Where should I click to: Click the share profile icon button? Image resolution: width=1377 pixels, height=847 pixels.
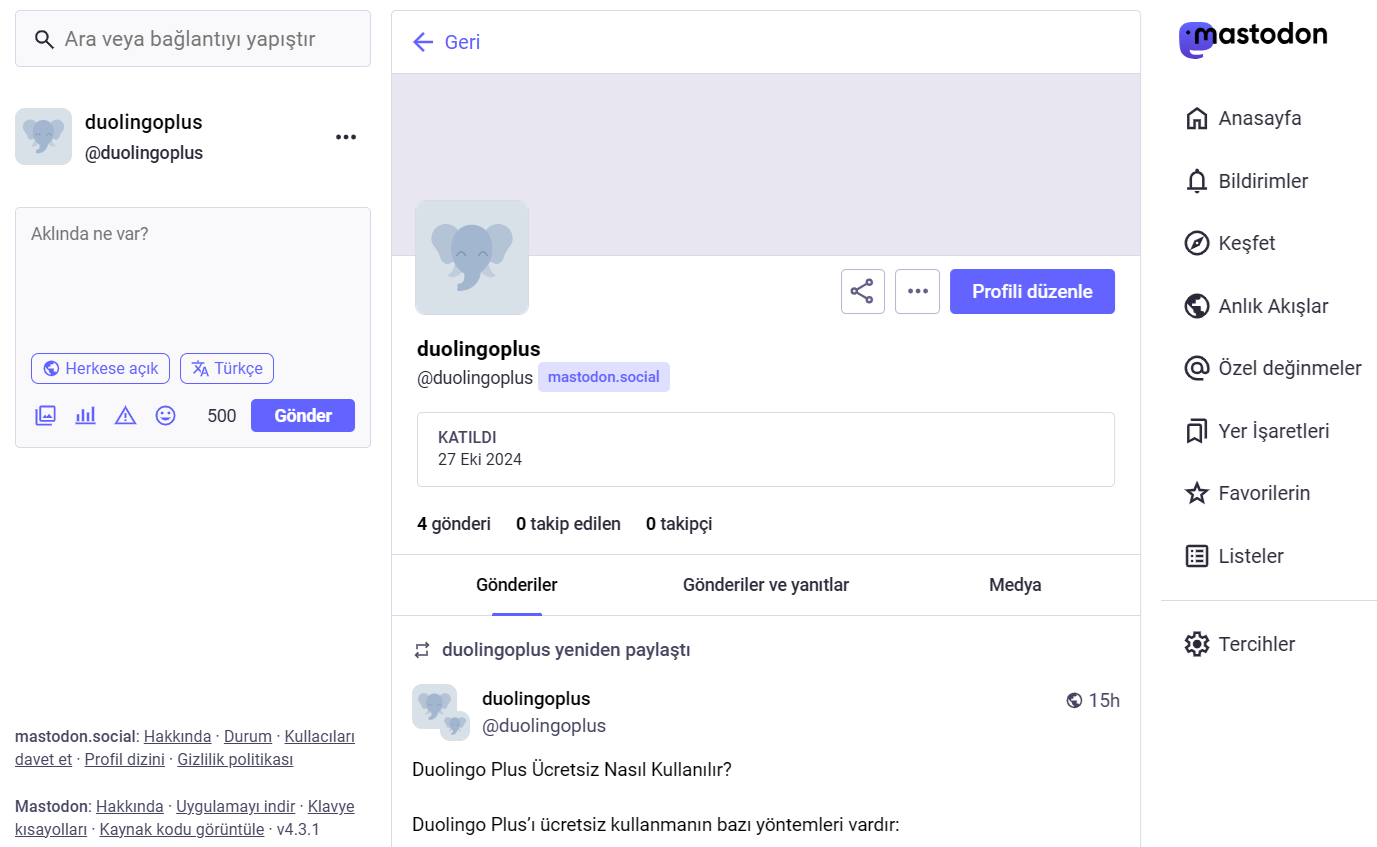pos(862,292)
